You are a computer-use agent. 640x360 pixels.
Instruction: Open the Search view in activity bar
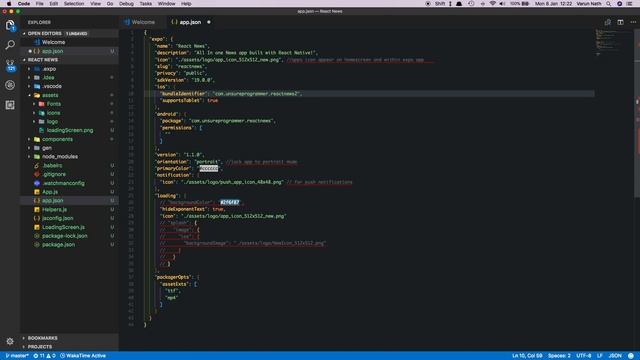click(10, 45)
